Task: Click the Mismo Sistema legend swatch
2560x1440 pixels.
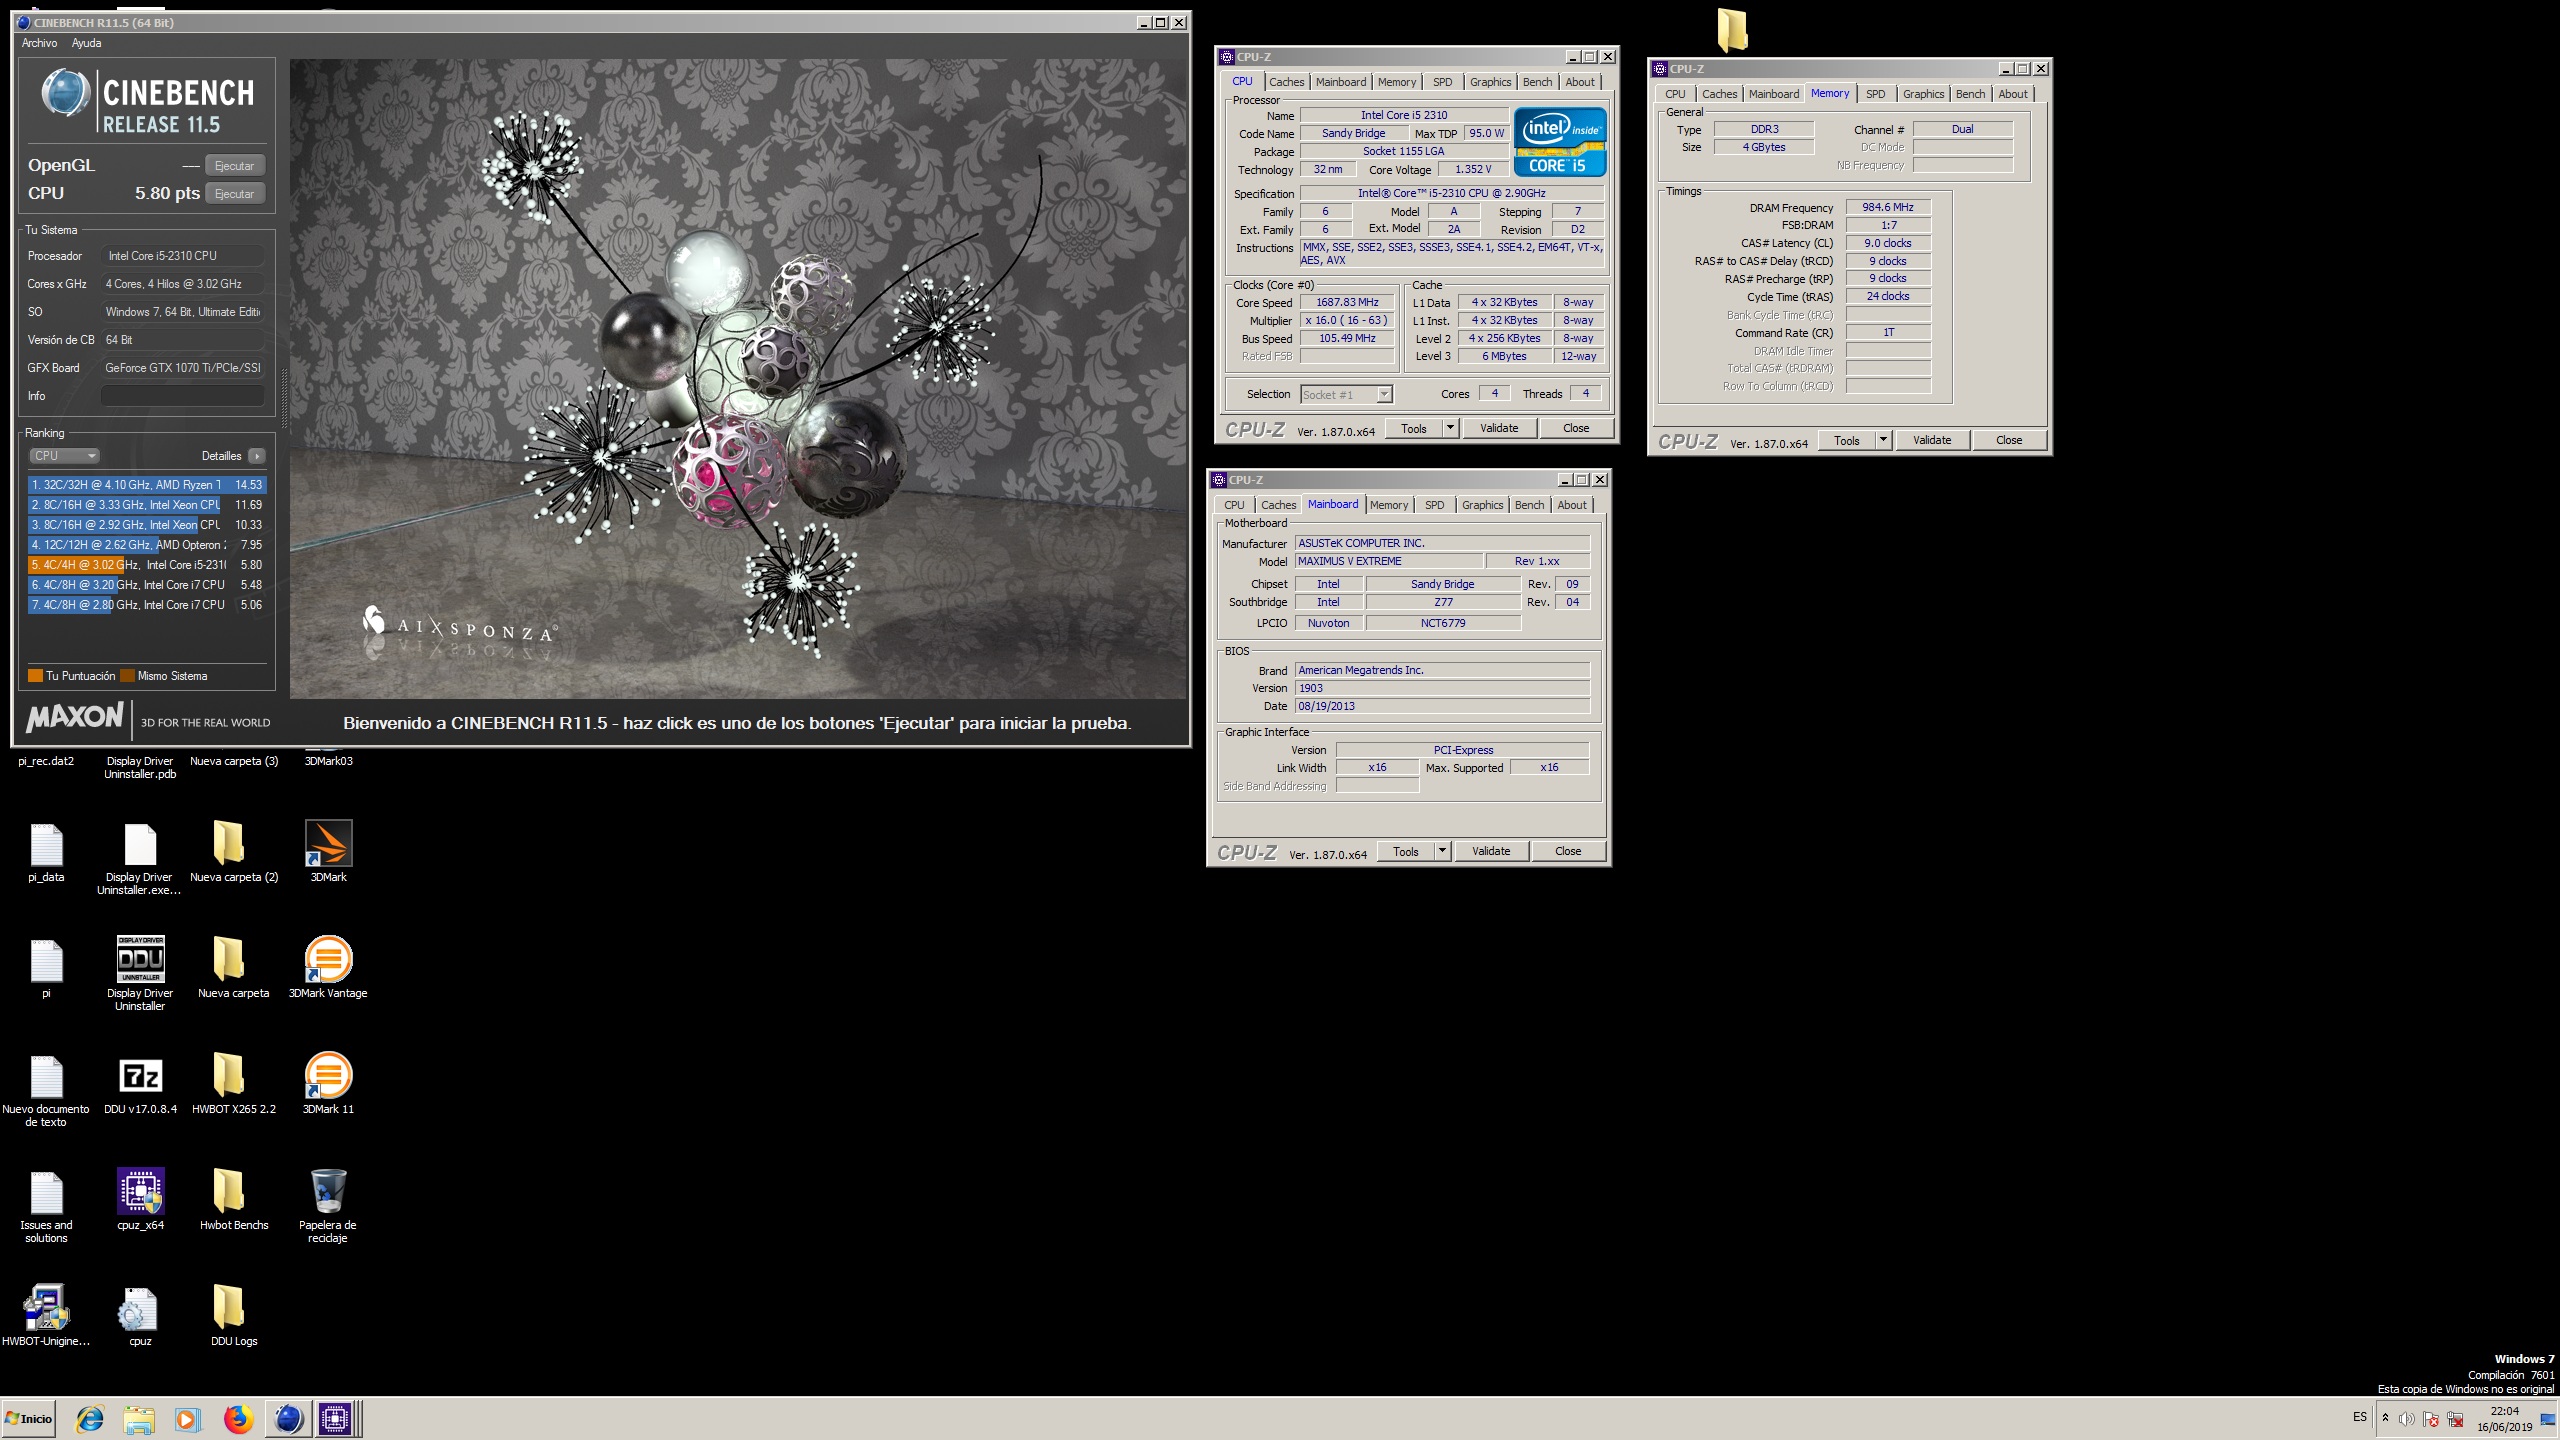Action: click(x=127, y=676)
